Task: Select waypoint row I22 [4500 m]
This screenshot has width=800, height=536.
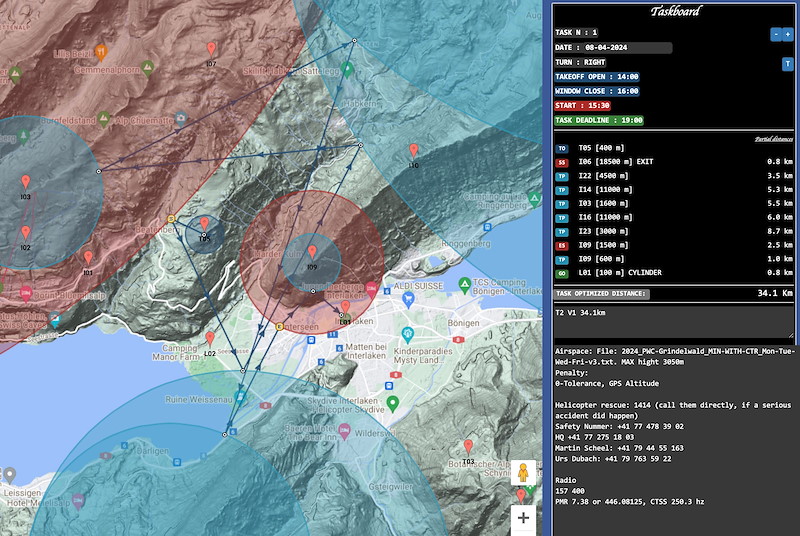Action: pyautogui.click(x=673, y=176)
